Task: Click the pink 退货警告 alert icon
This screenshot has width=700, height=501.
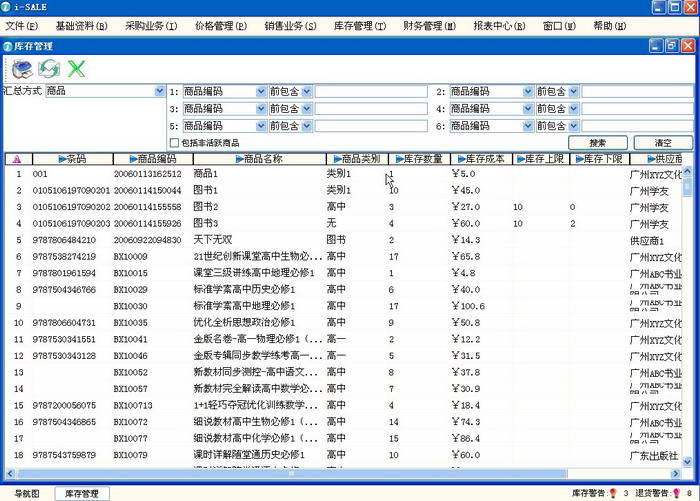Action: pos(677,493)
